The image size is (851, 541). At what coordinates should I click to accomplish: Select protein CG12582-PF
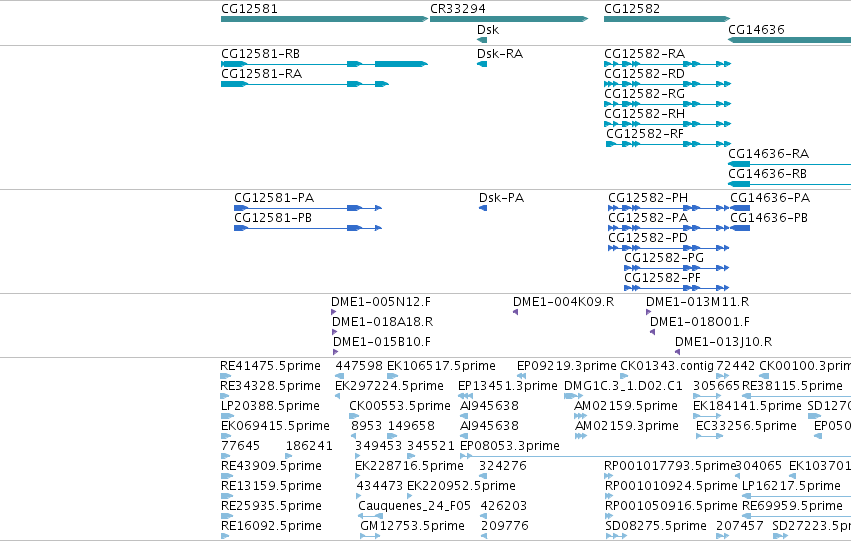(x=663, y=278)
